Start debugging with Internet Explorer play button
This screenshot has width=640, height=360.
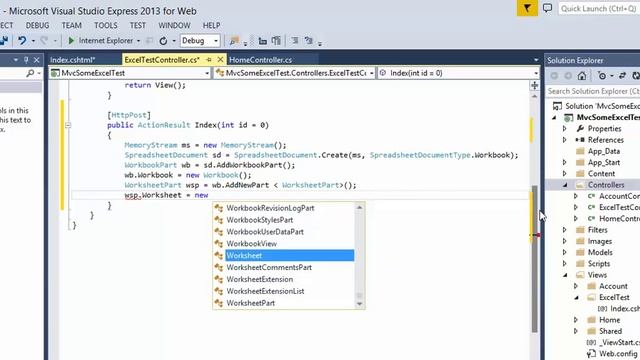coord(71,40)
